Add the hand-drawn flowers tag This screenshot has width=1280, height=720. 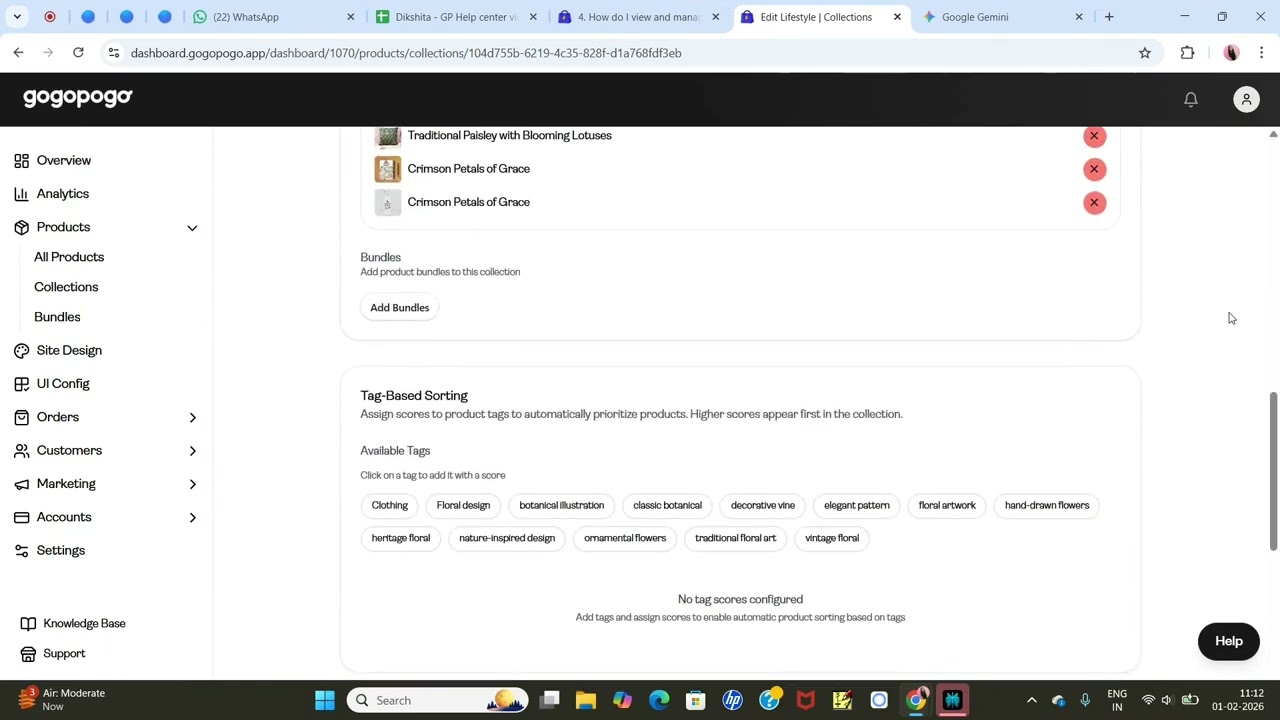tap(1047, 505)
